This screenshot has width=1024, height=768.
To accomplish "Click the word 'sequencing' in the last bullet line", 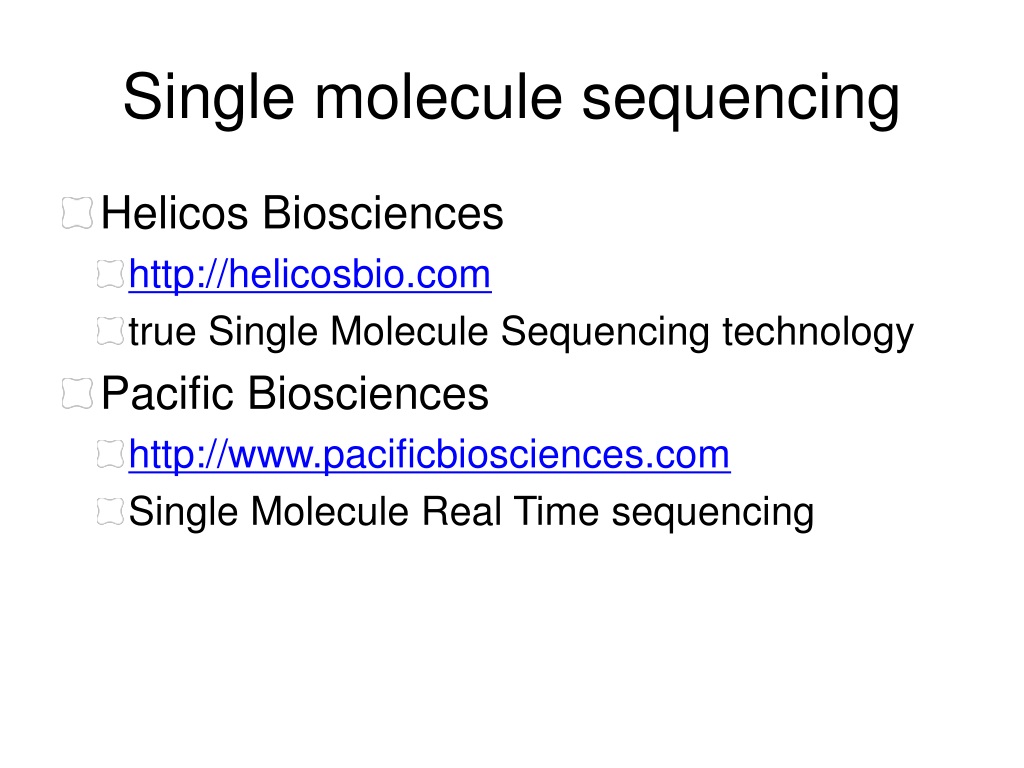I will (x=712, y=513).
